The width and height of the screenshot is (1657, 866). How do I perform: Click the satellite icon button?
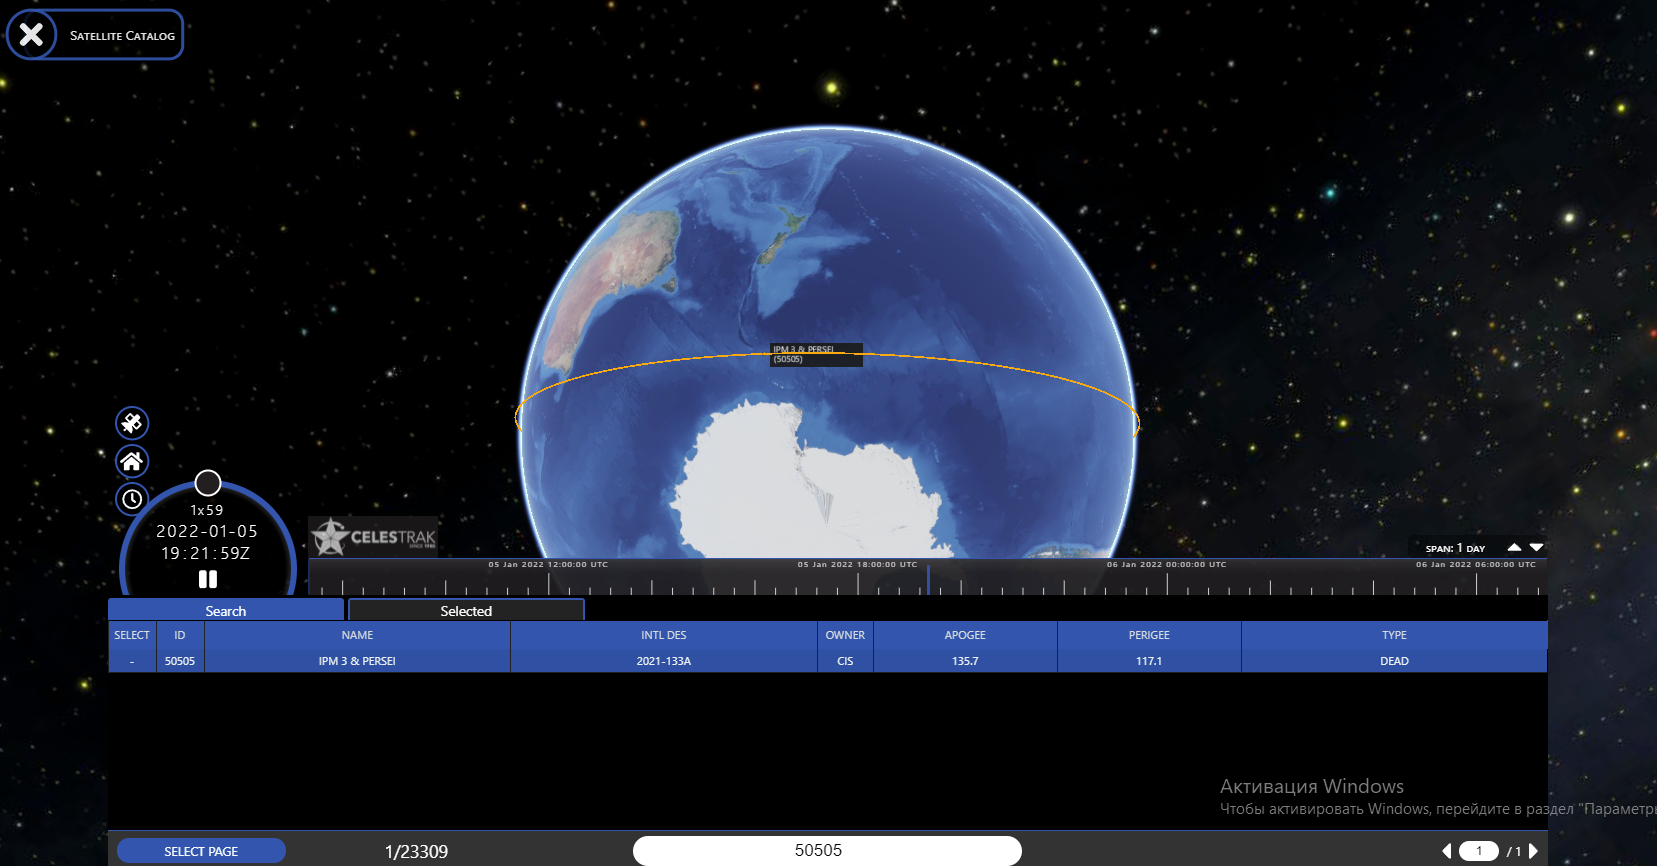(132, 423)
